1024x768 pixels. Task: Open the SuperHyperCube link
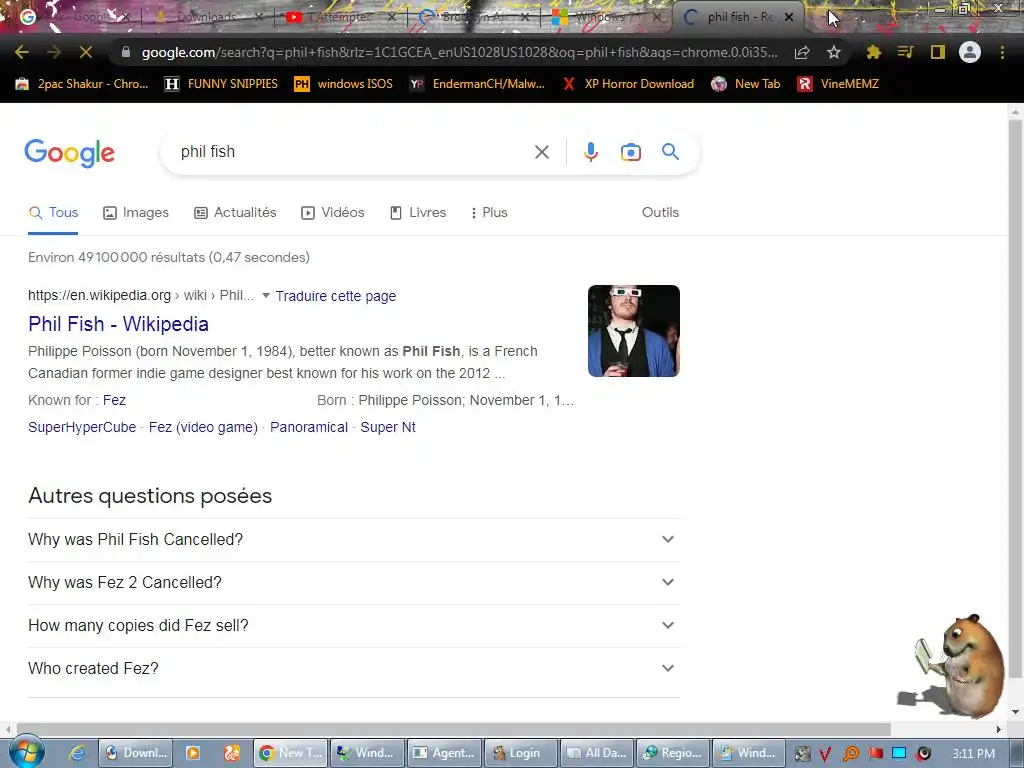82,427
